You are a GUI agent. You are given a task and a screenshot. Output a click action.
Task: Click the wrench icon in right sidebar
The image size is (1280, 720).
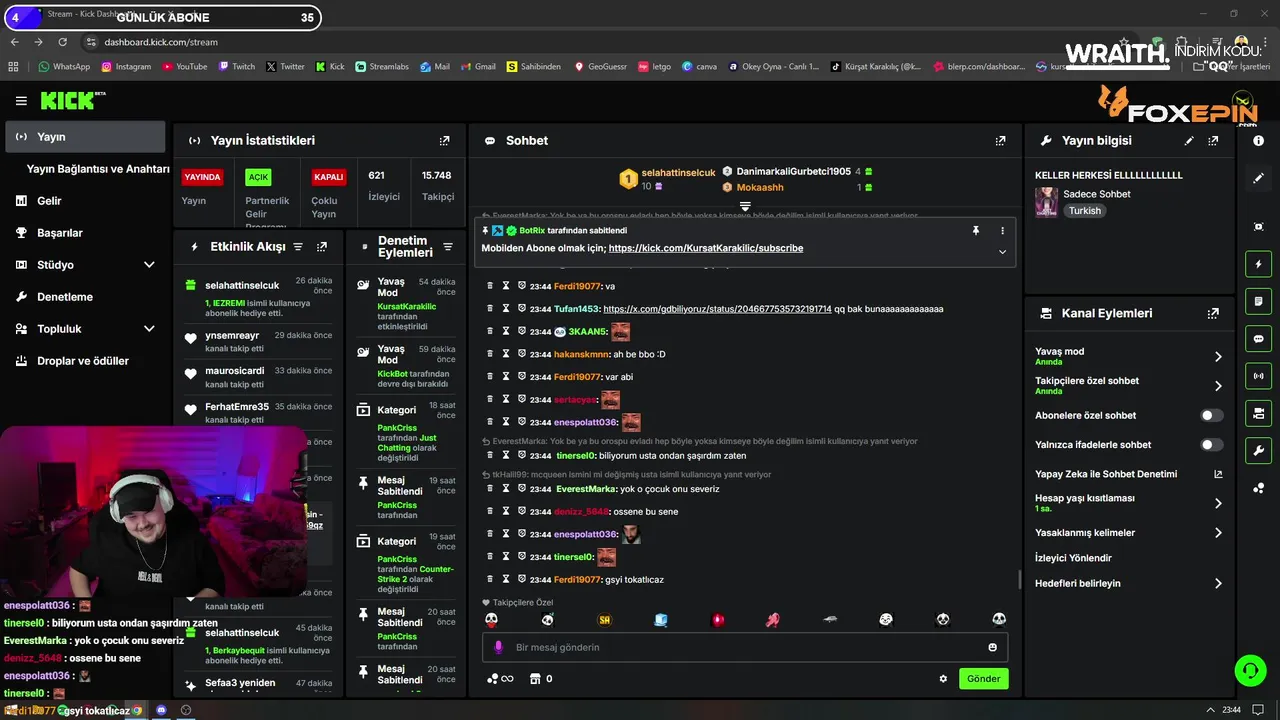pos(1258,450)
